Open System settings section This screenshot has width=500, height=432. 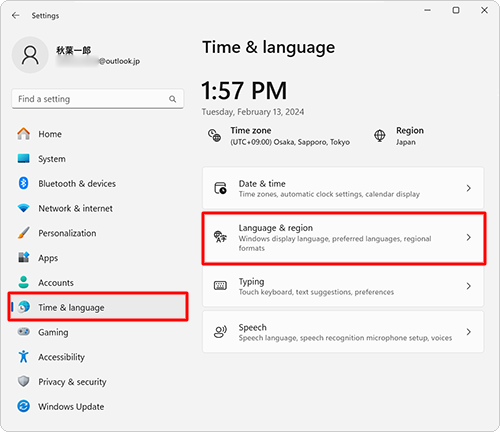pyautogui.click(x=97, y=159)
